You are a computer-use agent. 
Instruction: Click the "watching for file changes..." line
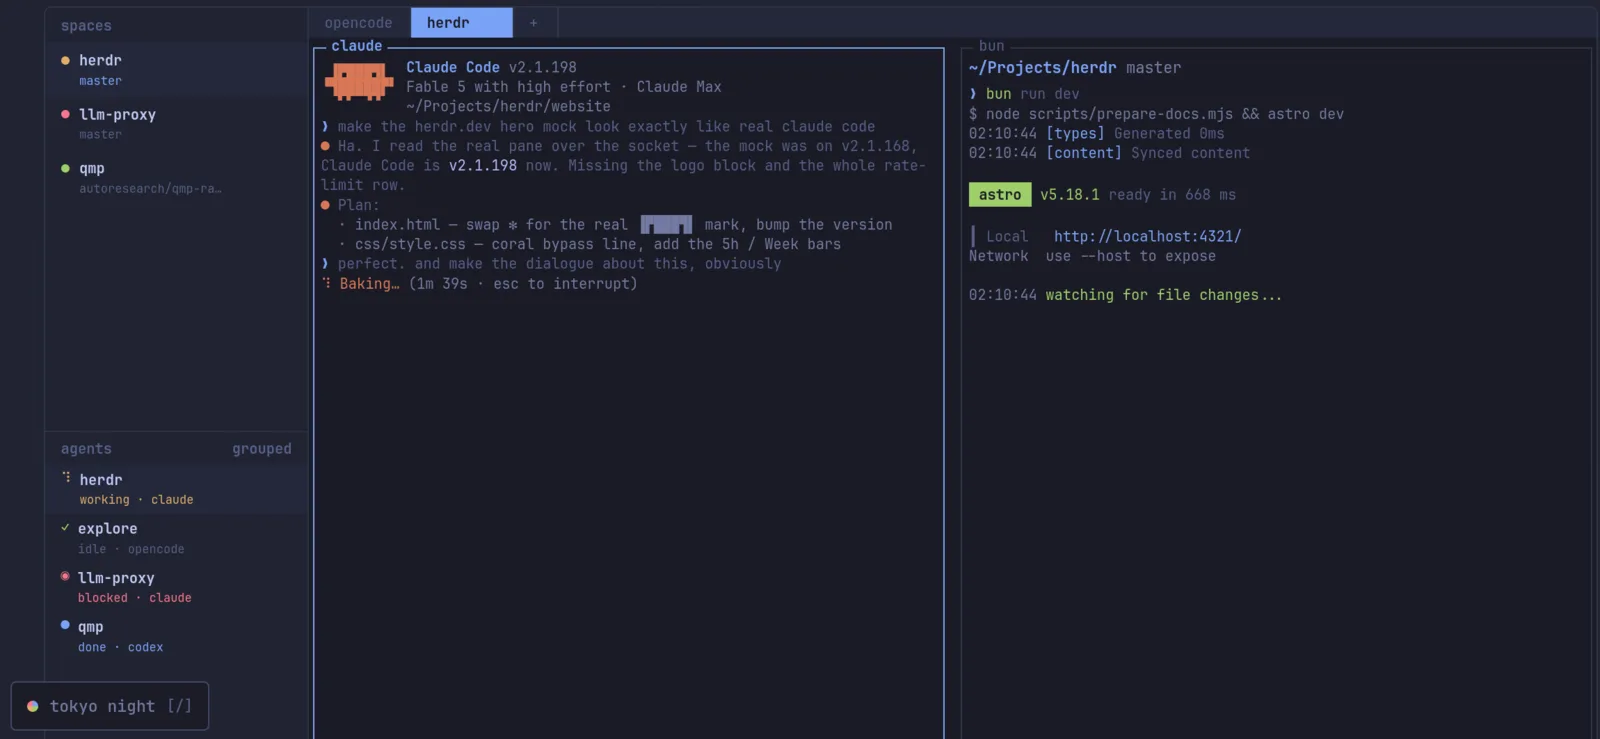point(1164,295)
